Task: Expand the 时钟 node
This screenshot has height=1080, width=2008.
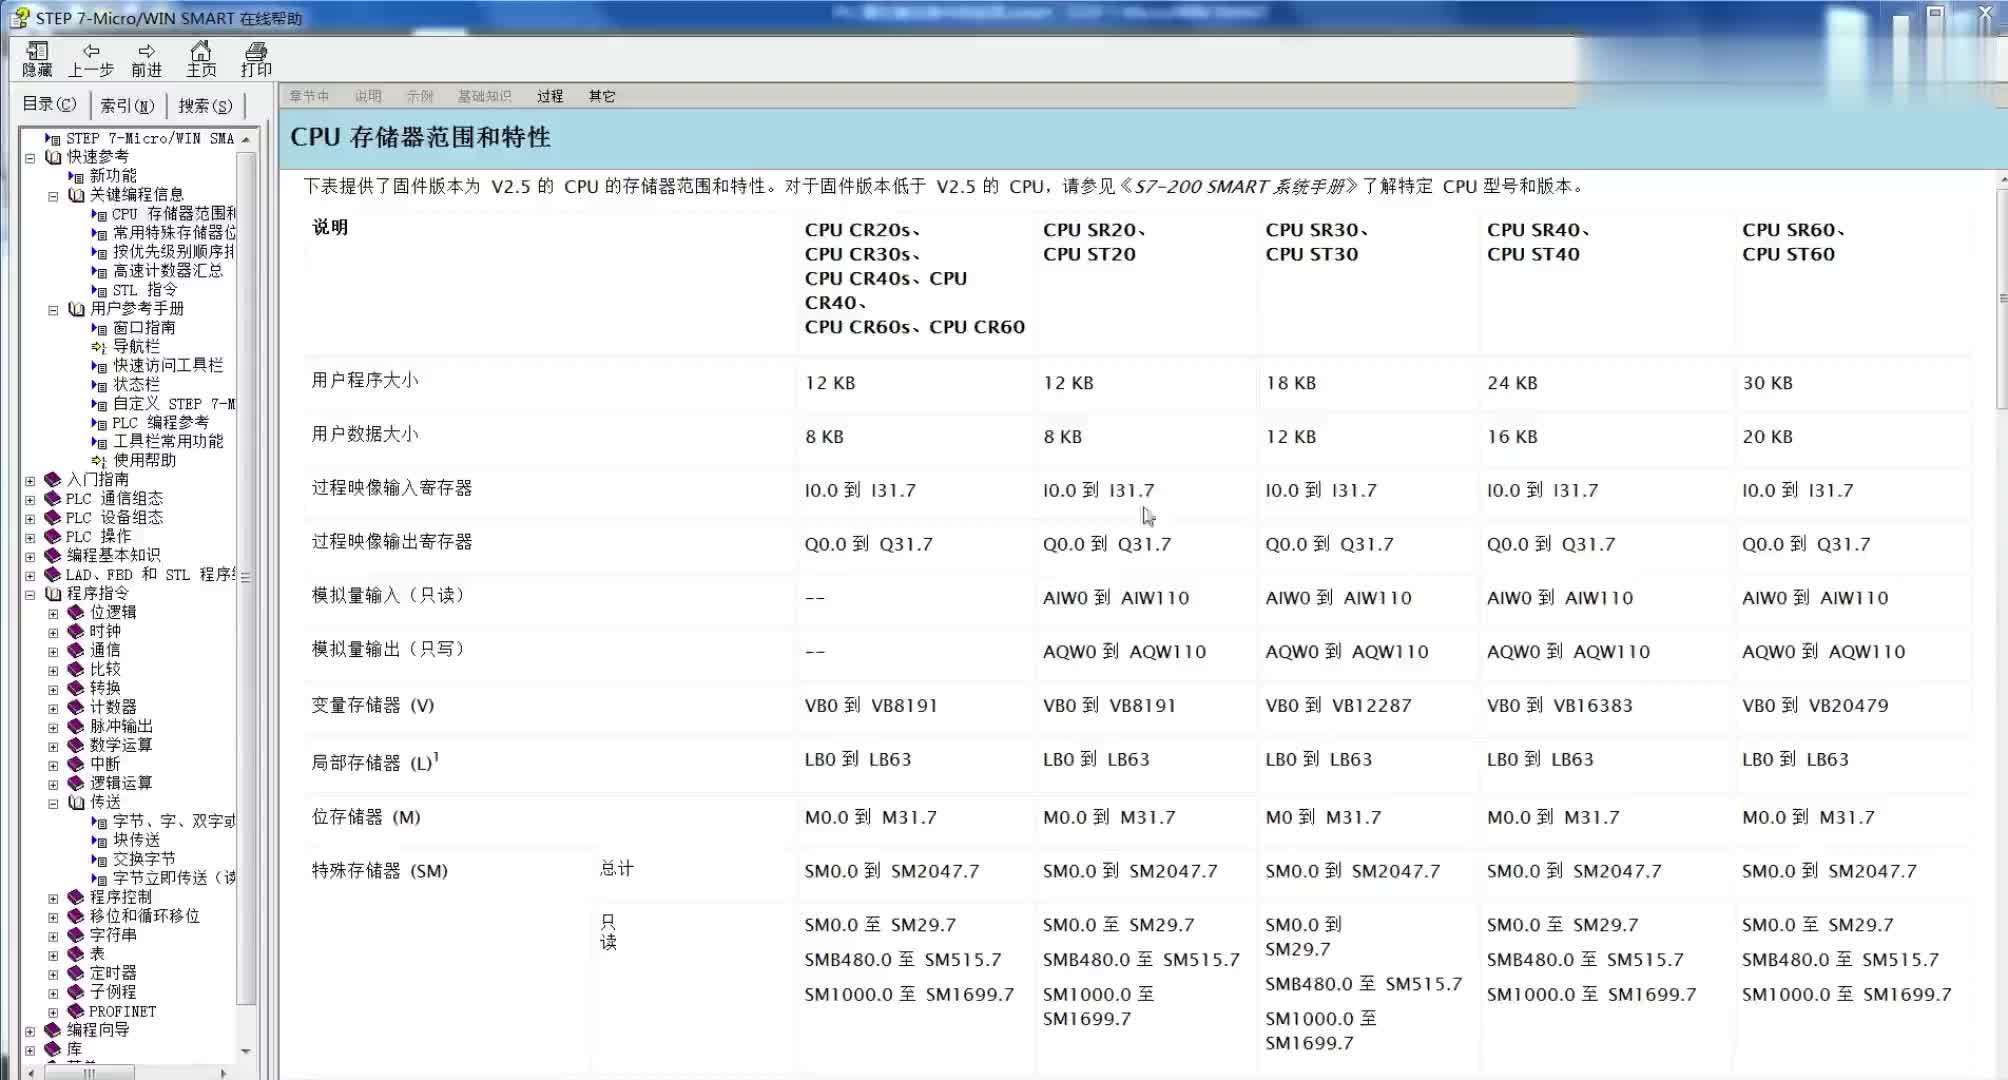Action: click(53, 633)
